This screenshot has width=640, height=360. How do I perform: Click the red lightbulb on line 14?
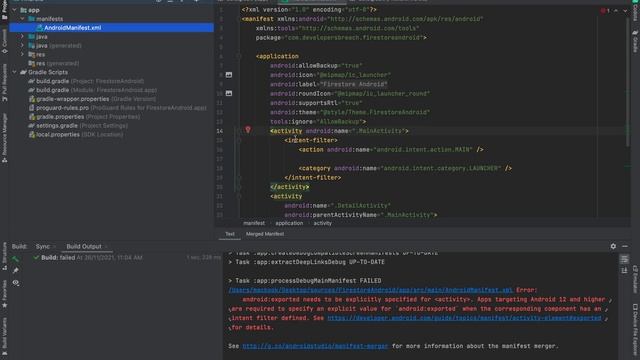coord(248,130)
